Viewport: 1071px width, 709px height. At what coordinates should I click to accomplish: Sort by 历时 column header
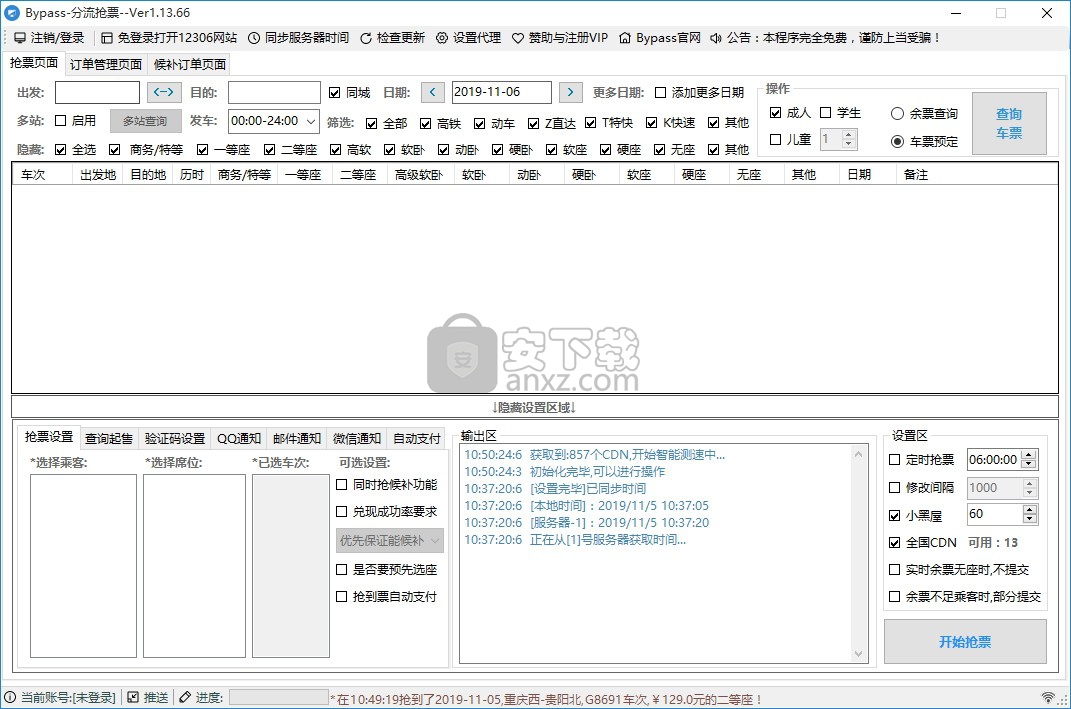click(x=191, y=175)
